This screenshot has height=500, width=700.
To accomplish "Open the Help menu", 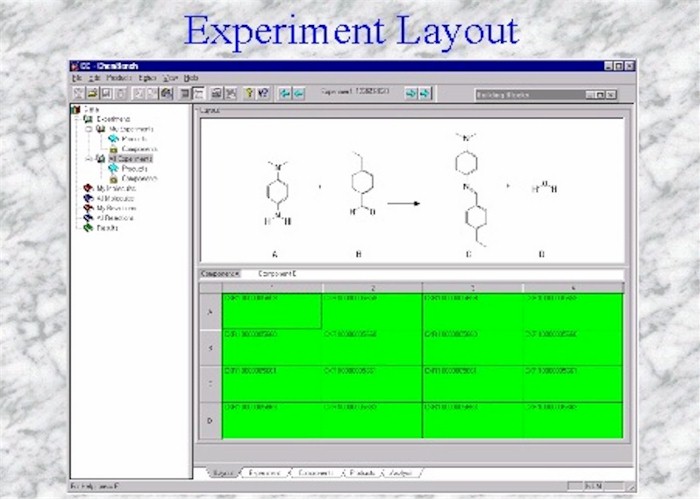I will pos(191,78).
